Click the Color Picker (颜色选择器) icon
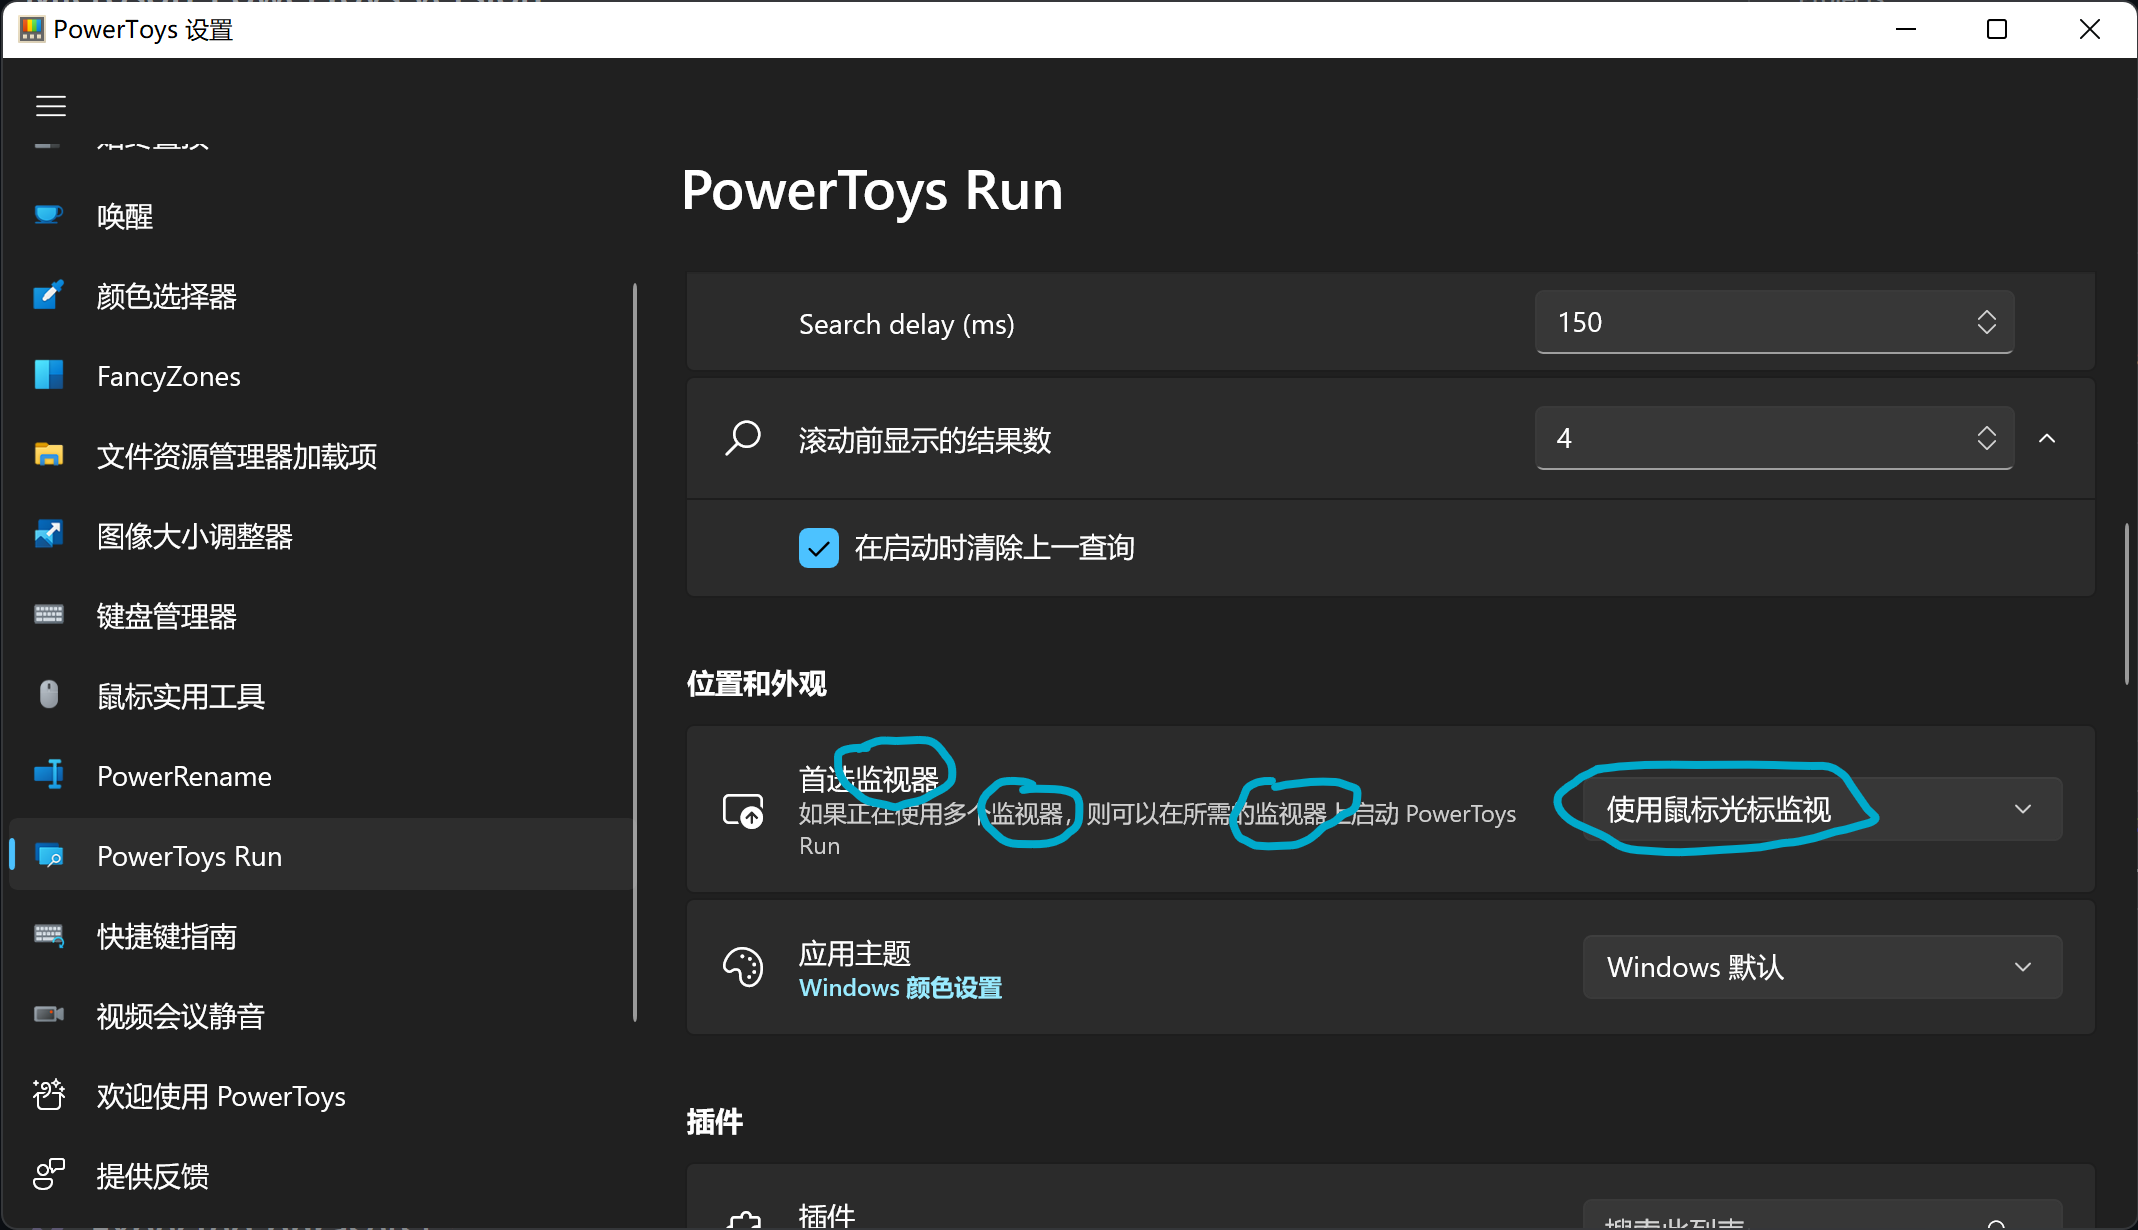 [x=48, y=295]
